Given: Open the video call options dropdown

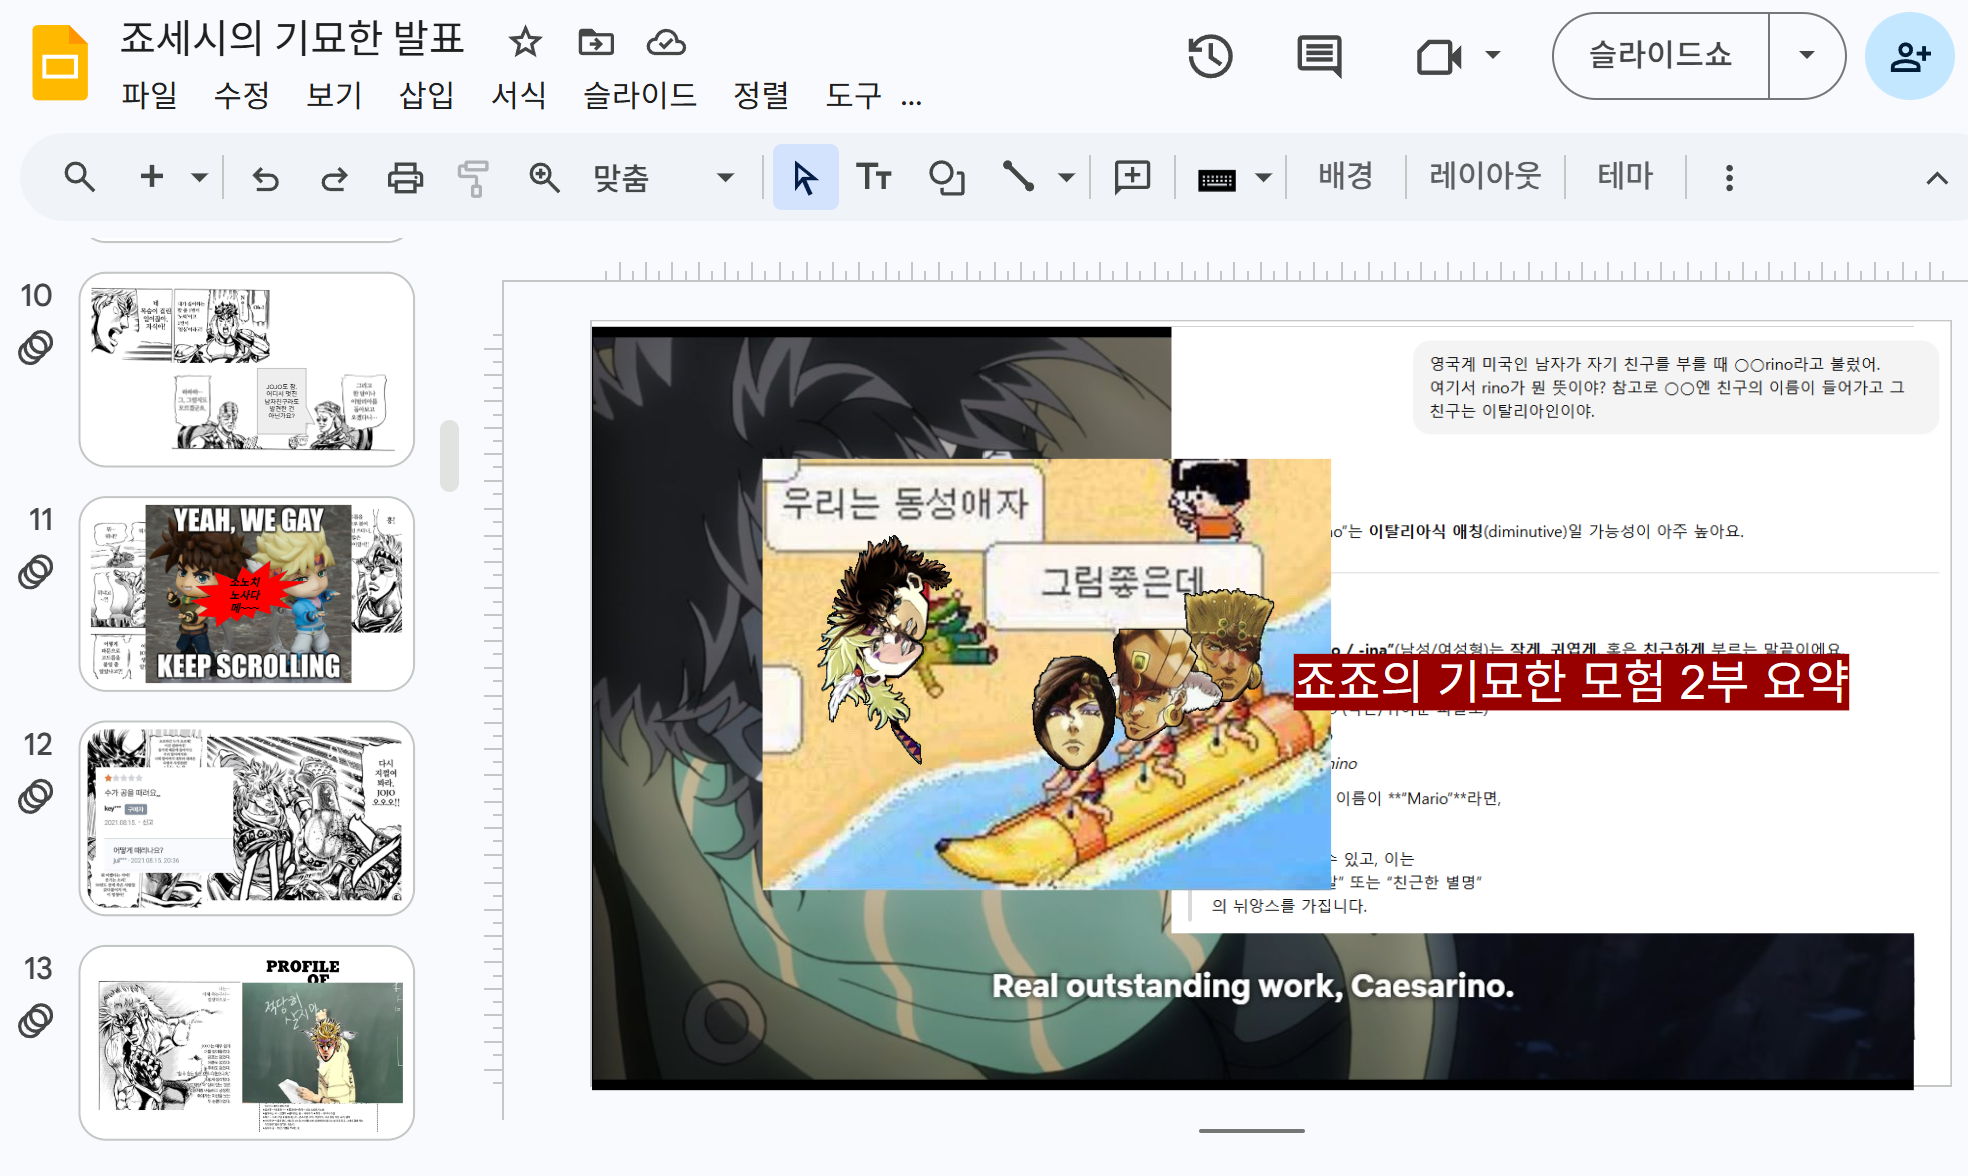Looking at the screenshot, I should tap(1493, 55).
